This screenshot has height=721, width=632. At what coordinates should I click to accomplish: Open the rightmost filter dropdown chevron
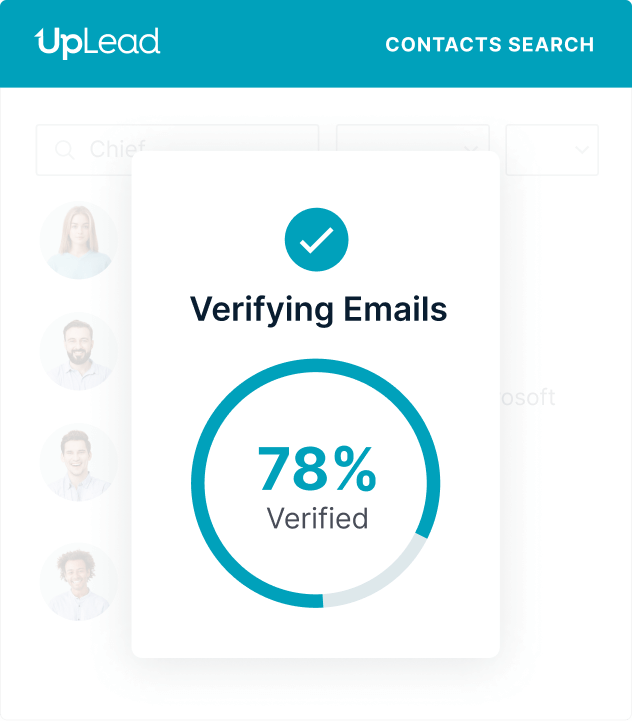click(581, 150)
